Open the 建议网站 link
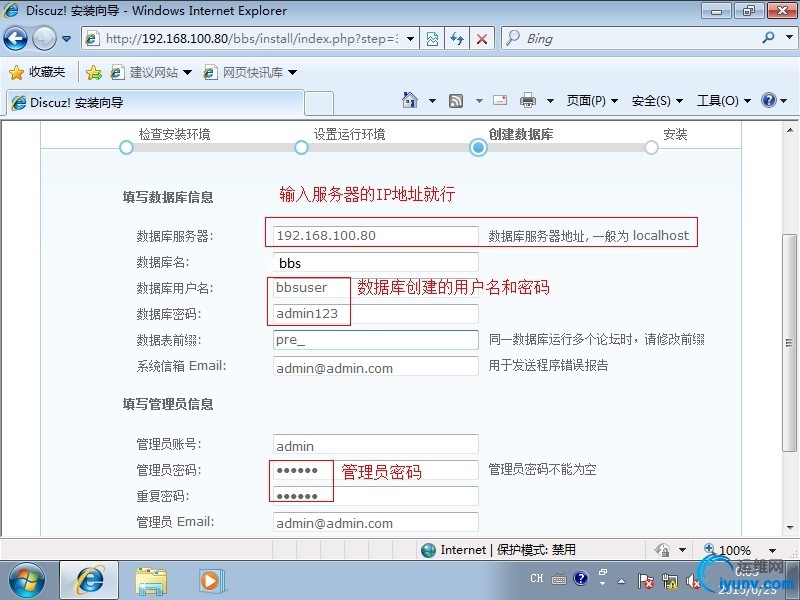The width and height of the screenshot is (800, 600). click(x=151, y=73)
